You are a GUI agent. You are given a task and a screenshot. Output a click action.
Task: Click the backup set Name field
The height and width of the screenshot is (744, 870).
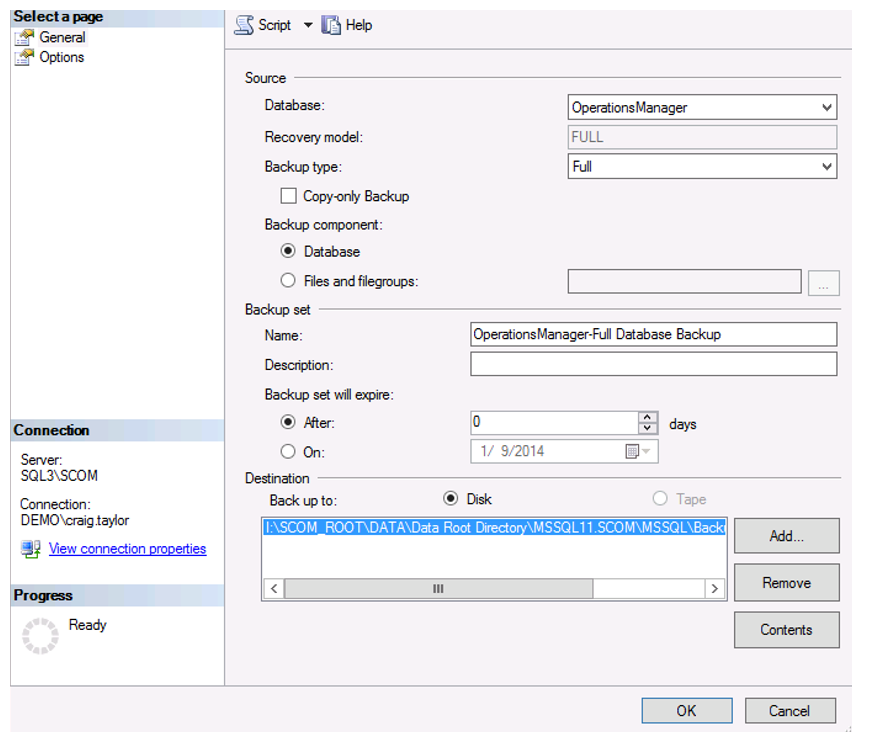pyautogui.click(x=654, y=335)
